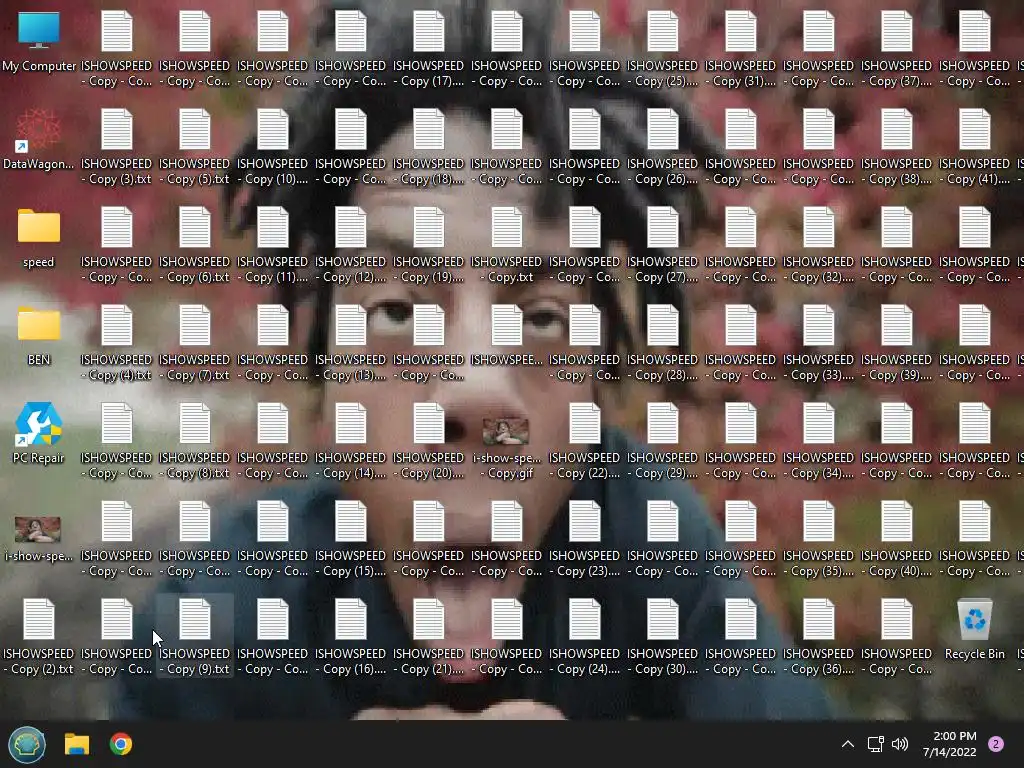1024x768 pixels.
Task: Select ISHOWSPEED - Copy (23) file
Action: click(584, 539)
